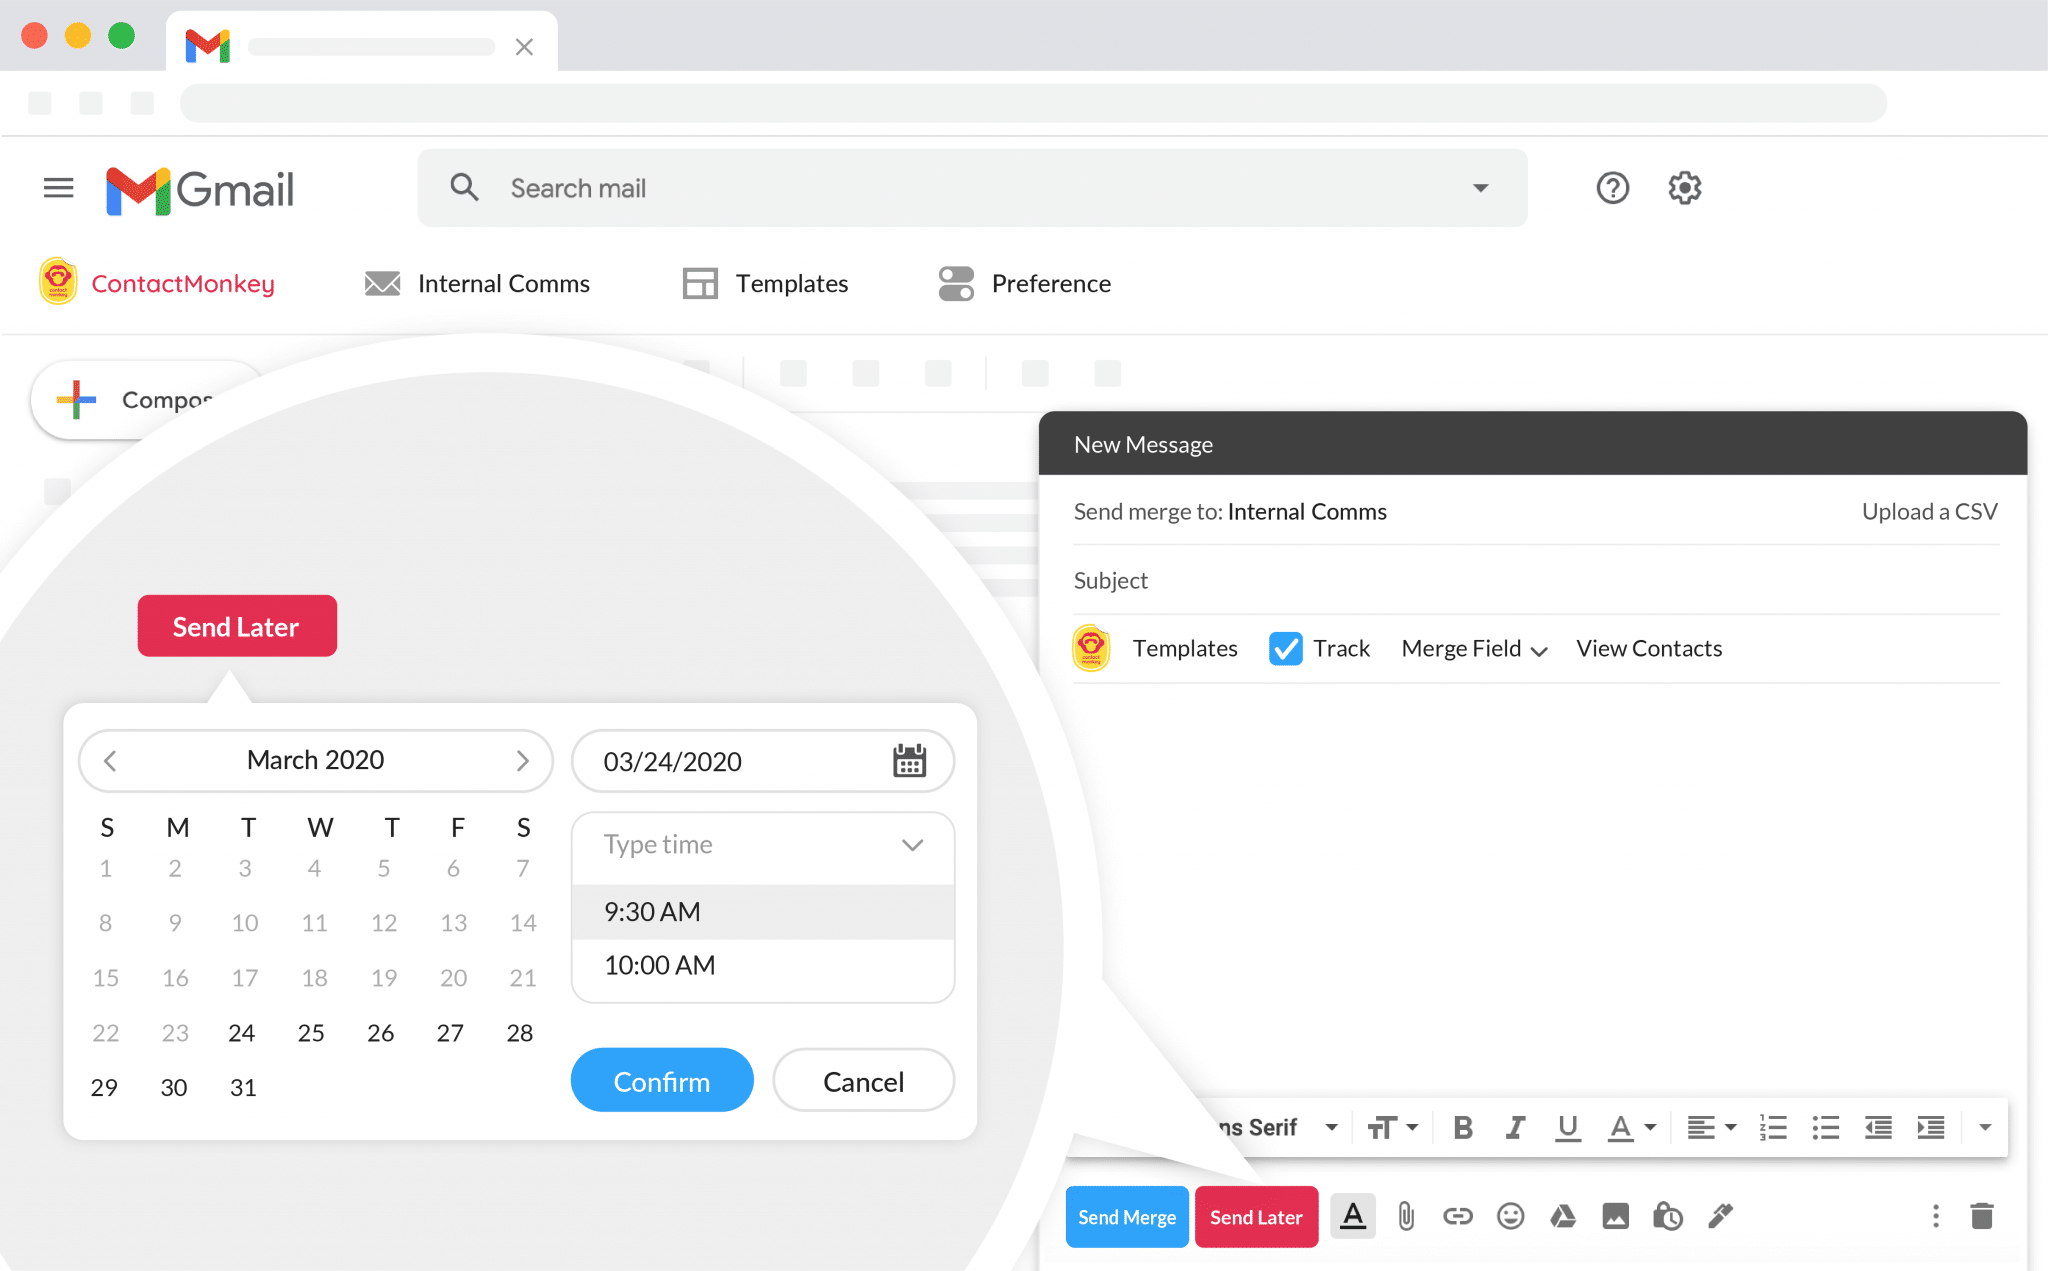Open the Type time dropdown
The image size is (2048, 1271).
coord(763,845)
